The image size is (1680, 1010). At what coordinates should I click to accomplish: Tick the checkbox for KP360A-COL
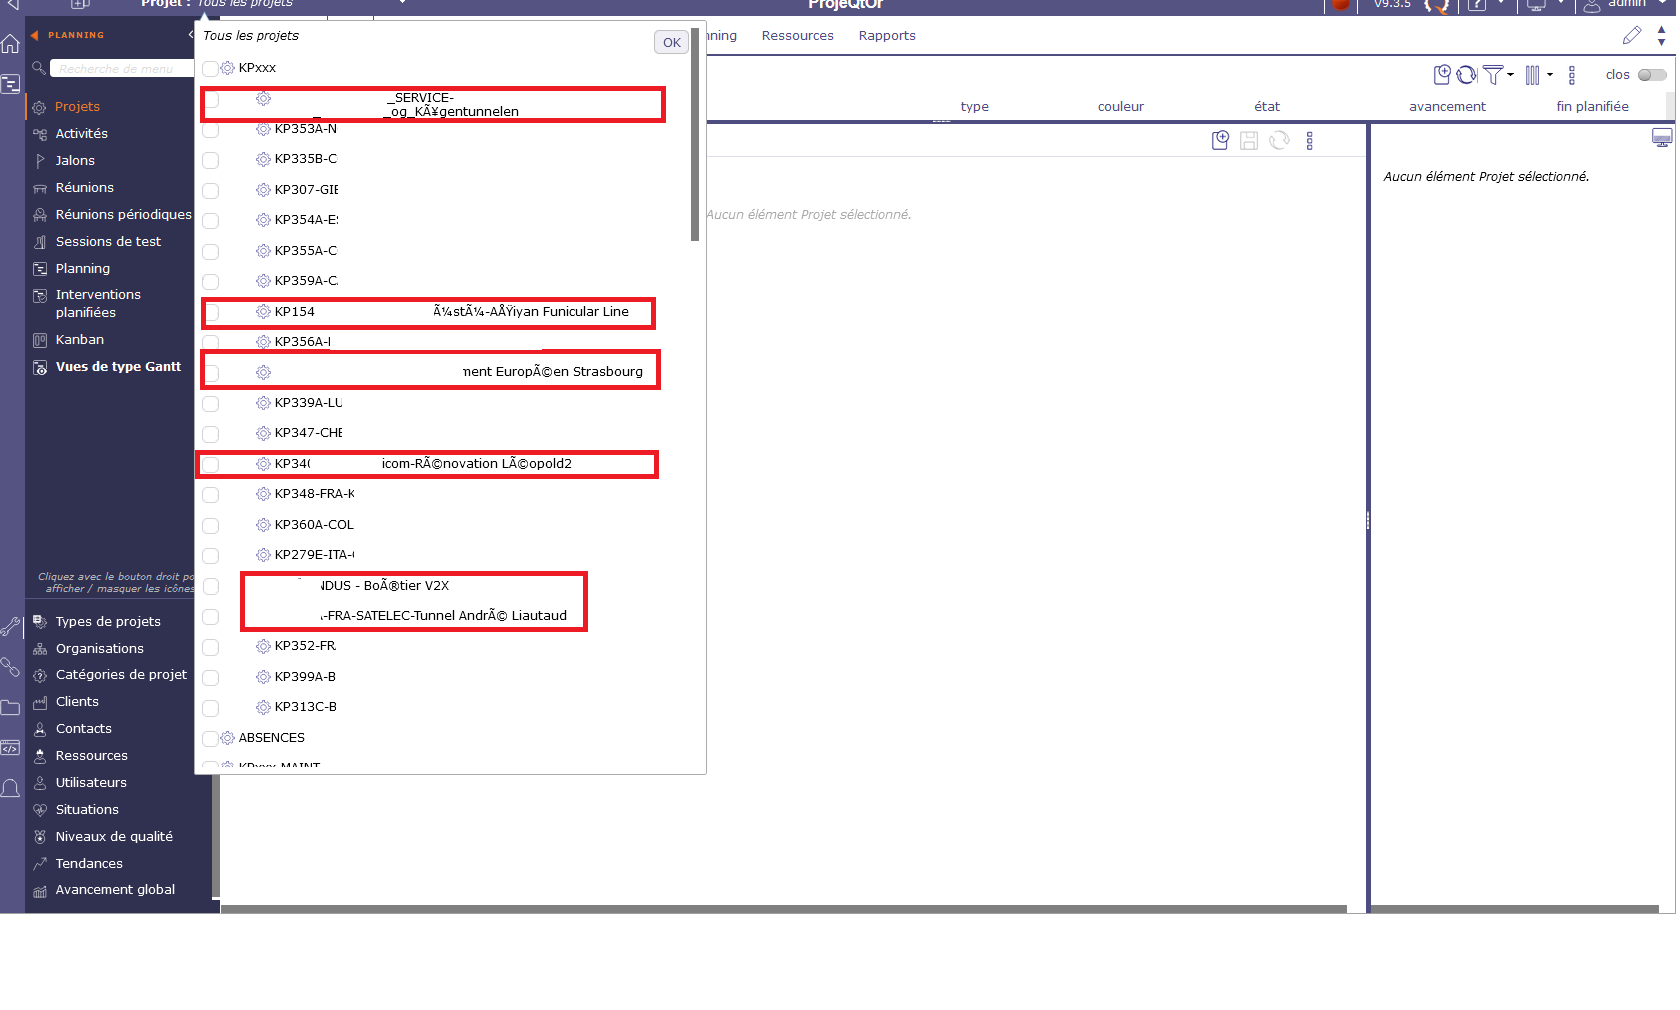(x=210, y=525)
